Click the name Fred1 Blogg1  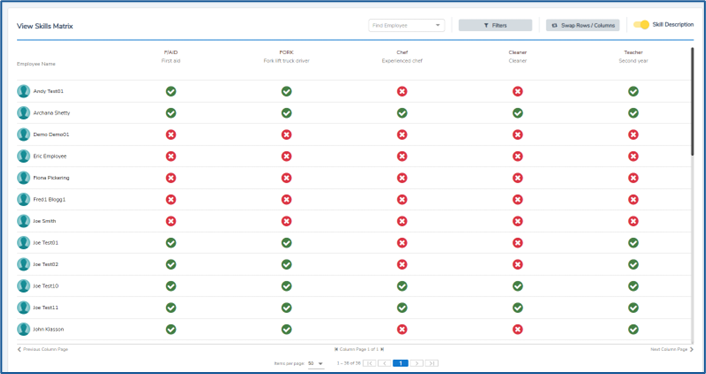pyautogui.click(x=50, y=199)
